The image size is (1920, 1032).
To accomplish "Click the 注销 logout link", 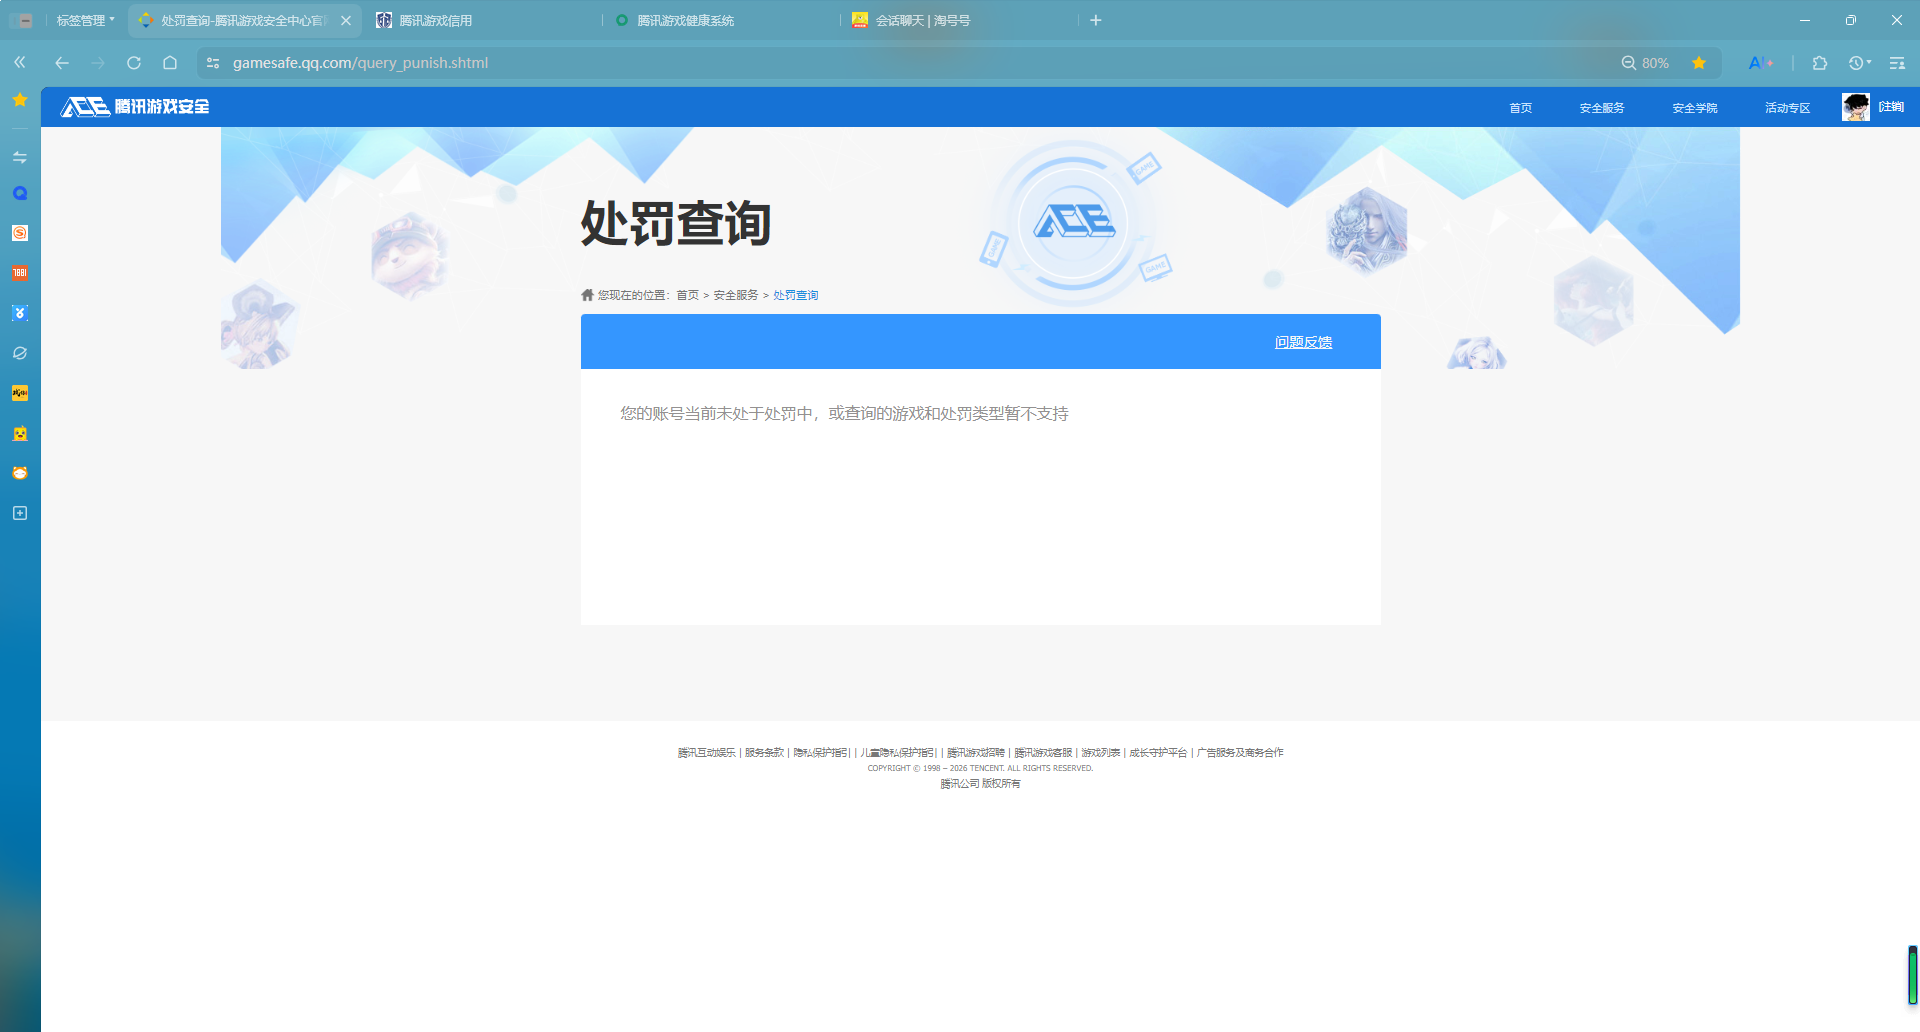I will (x=1891, y=107).
